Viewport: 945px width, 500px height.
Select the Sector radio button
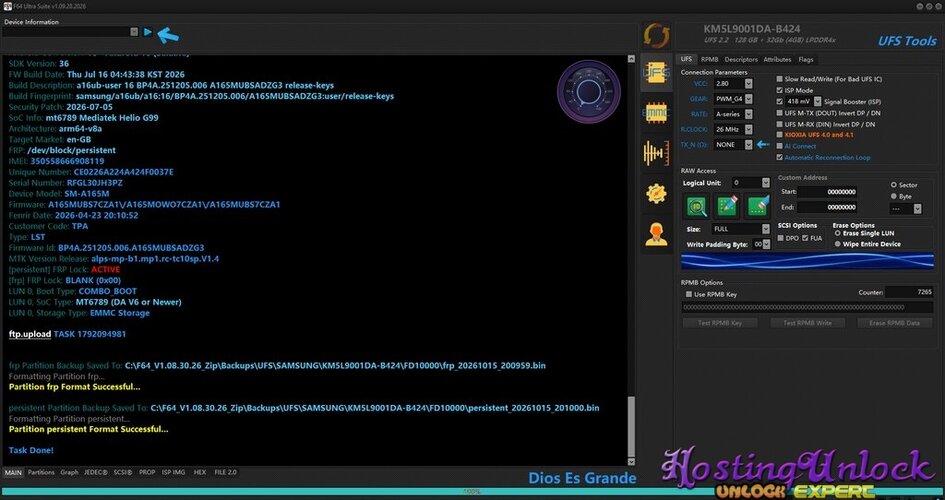(894, 185)
